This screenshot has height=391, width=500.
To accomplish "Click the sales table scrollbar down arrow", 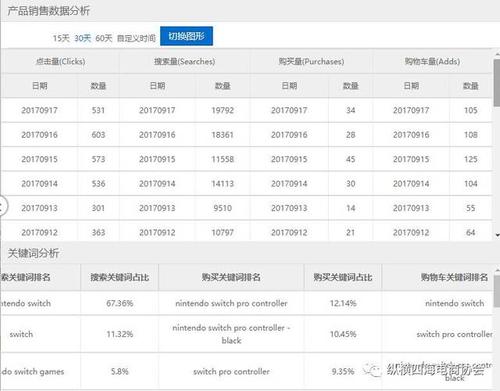I will 497,235.
